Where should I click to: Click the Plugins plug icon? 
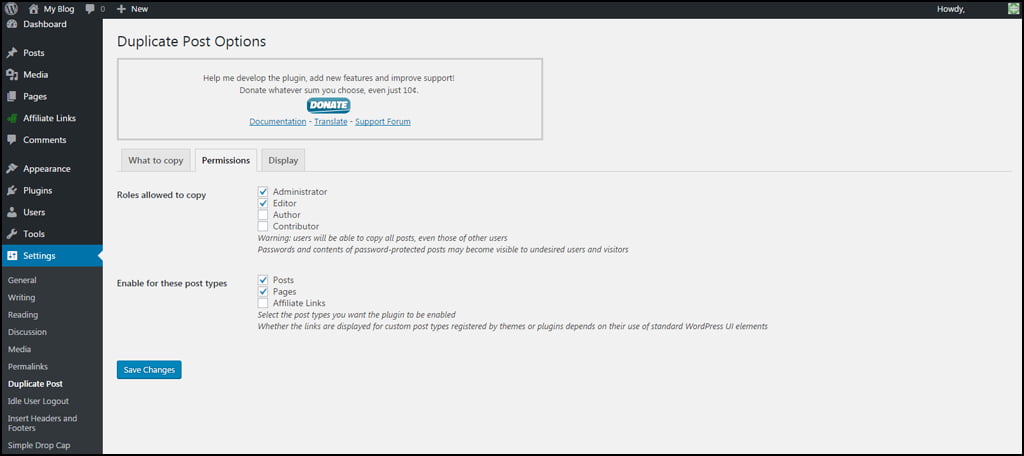coord(12,191)
